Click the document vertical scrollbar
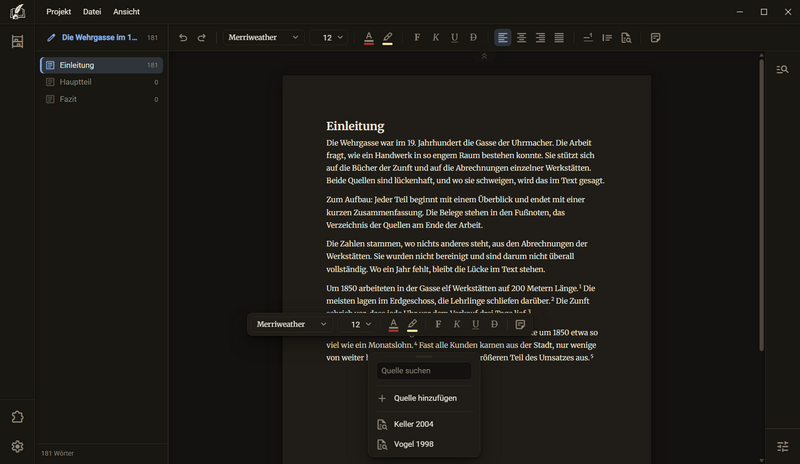This screenshot has width=800, height=464. pyautogui.click(x=761, y=205)
